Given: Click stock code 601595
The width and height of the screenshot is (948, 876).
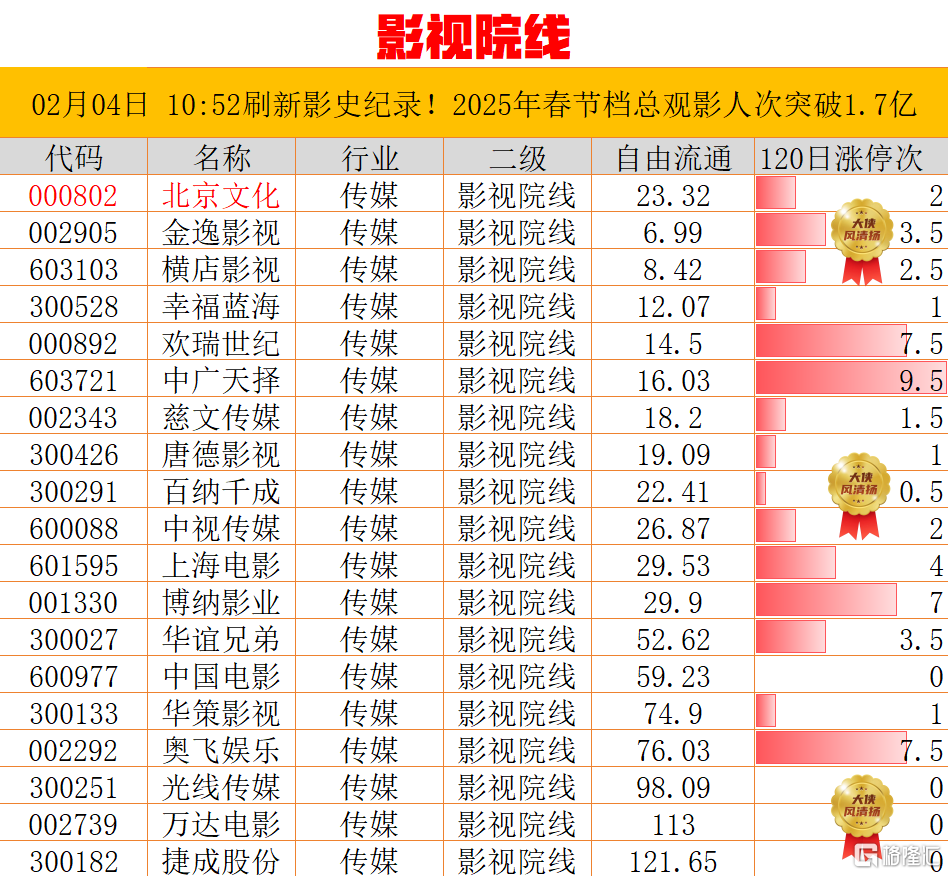Looking at the screenshot, I should pyautogui.click(x=73, y=566).
